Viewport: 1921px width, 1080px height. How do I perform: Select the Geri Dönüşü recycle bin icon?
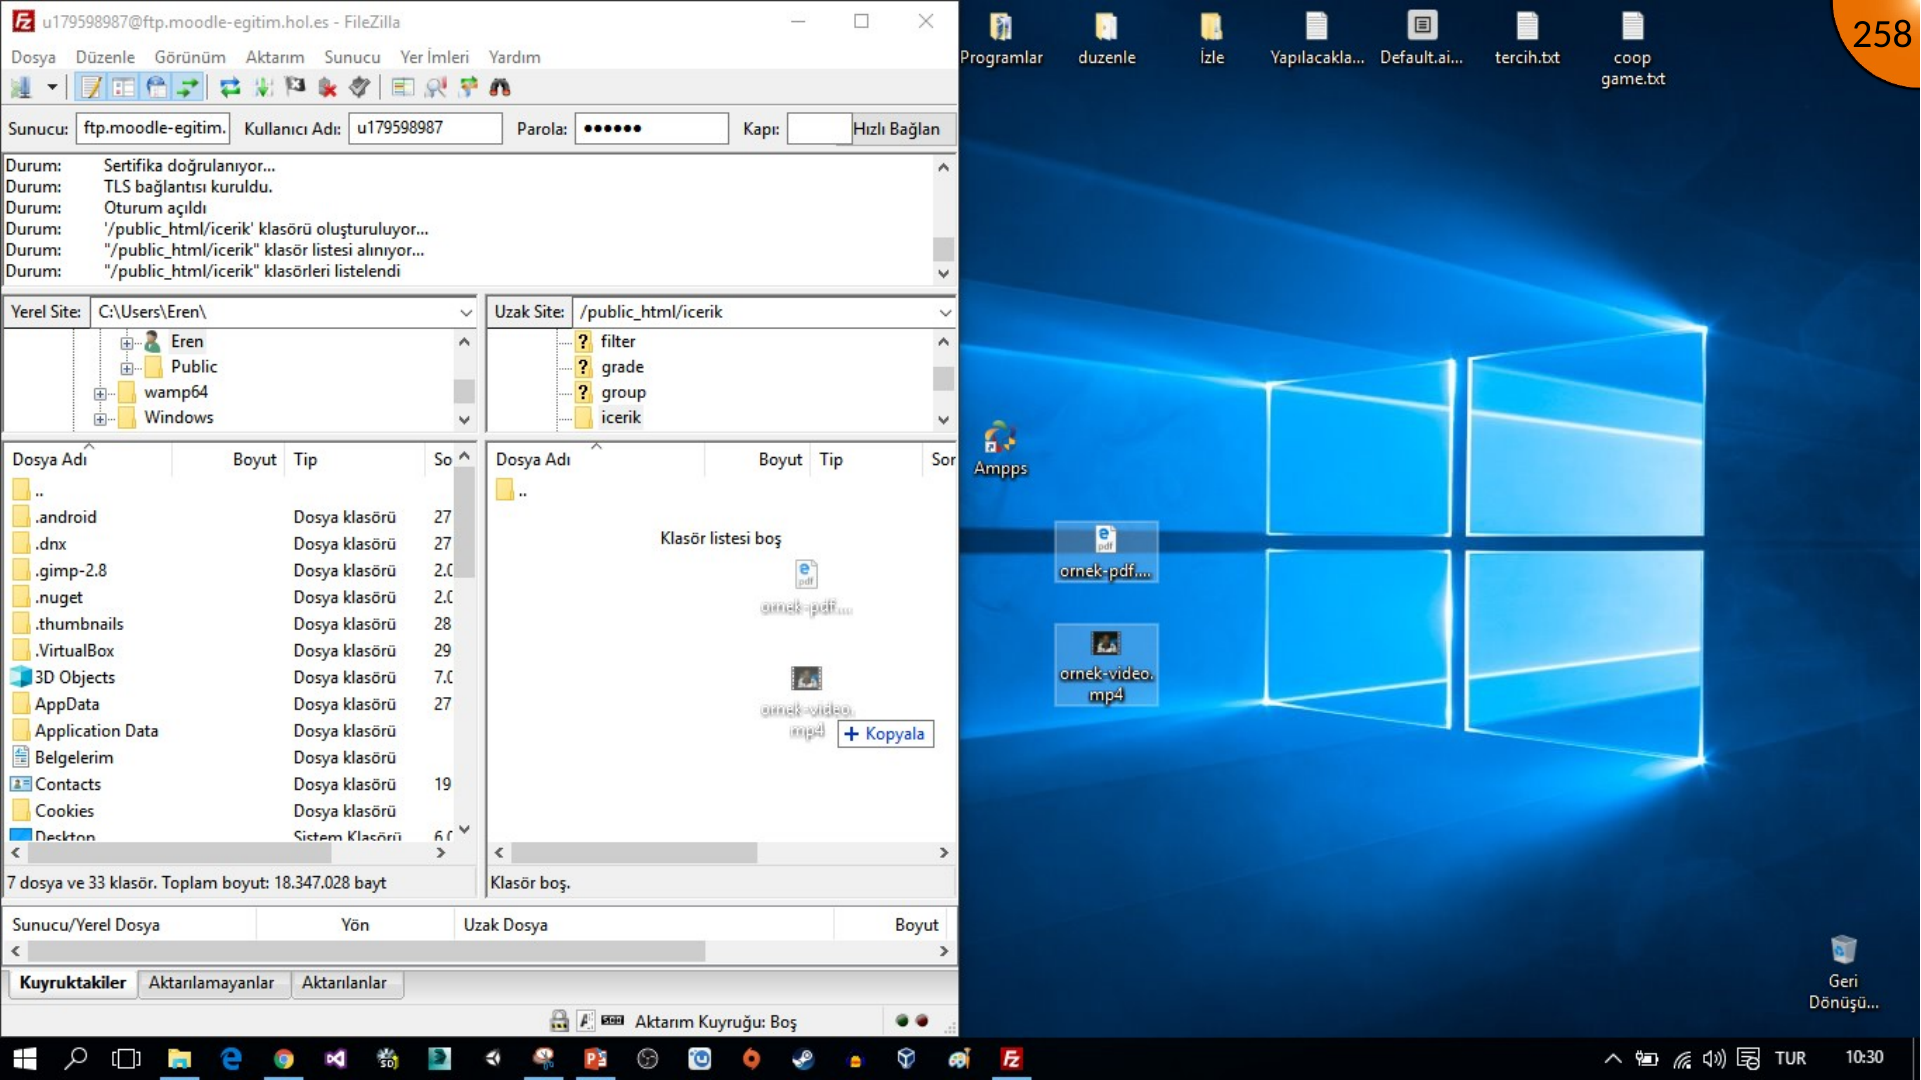click(x=1843, y=972)
